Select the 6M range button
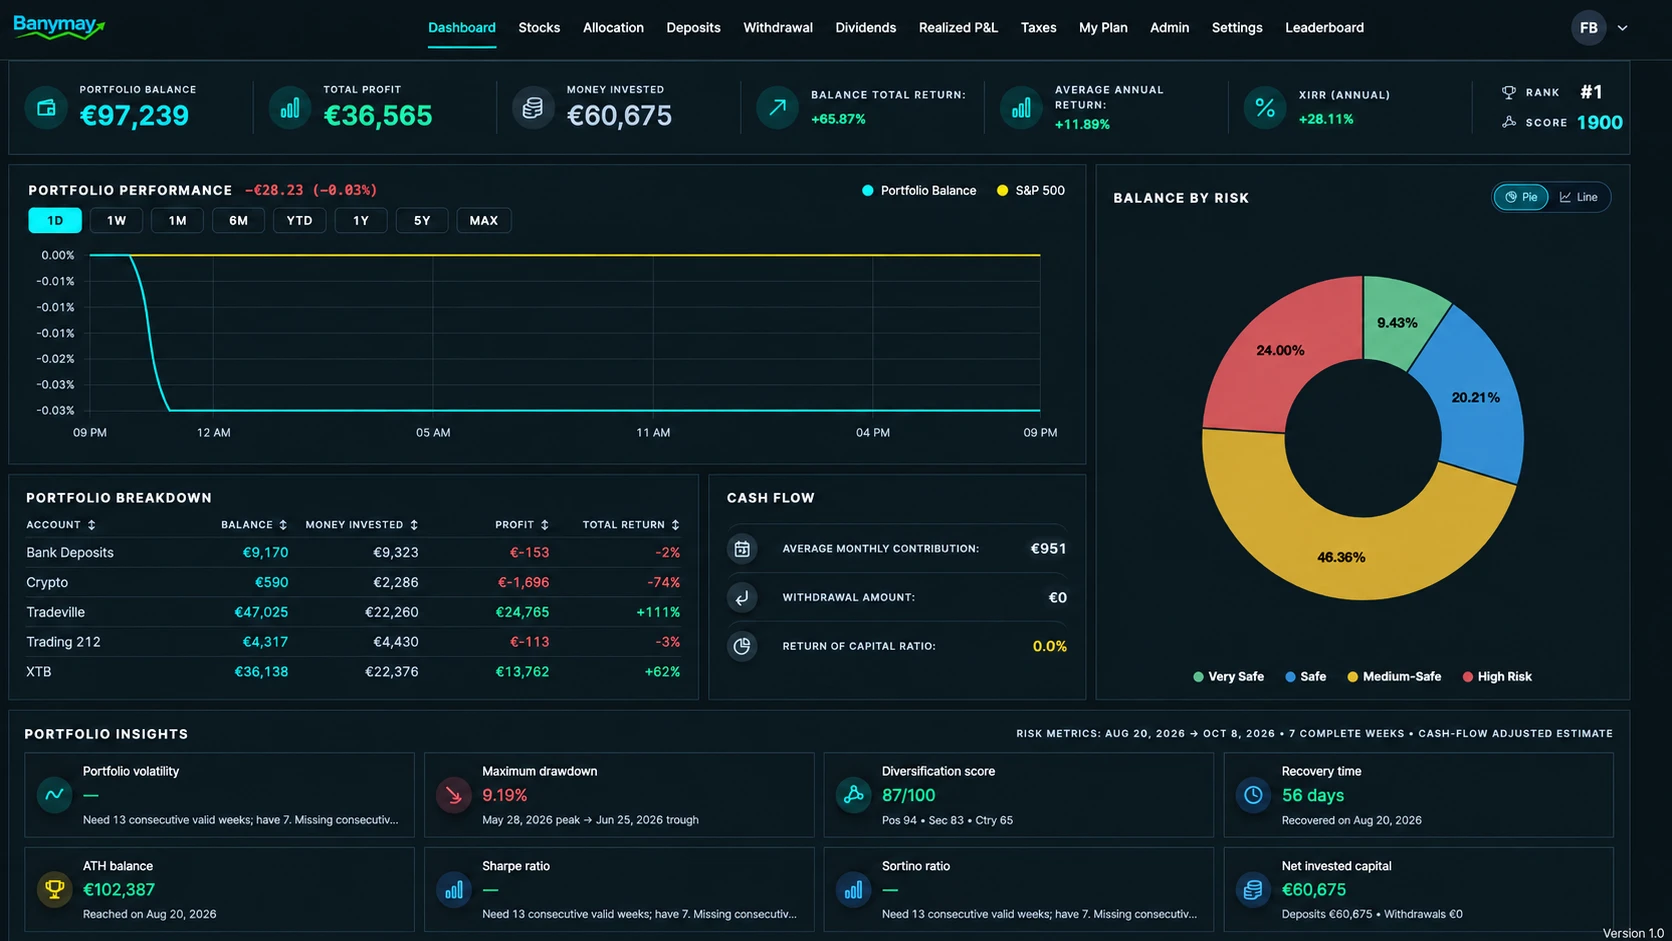This screenshot has height=941, width=1672. pos(238,220)
